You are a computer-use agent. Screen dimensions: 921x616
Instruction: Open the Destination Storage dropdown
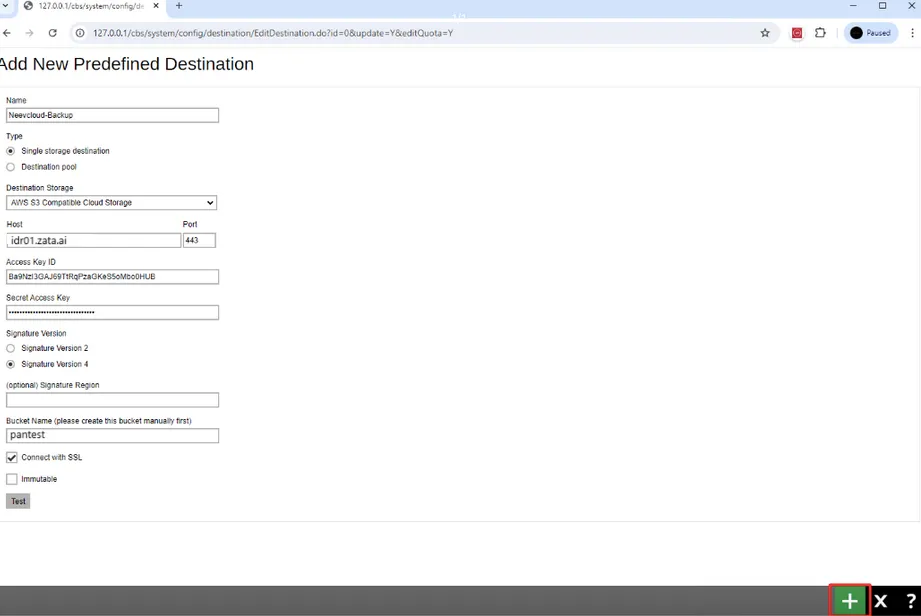112,203
